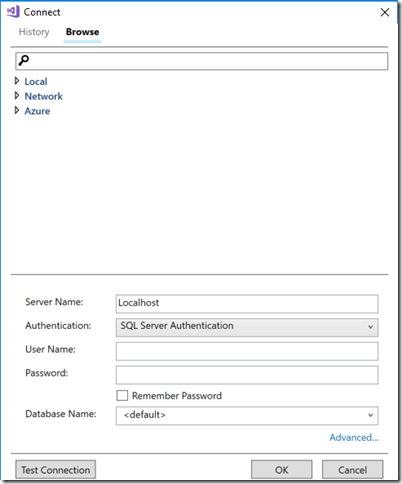Select the Azure tree item label
Viewport: 402px width, 484px height.
click(x=37, y=111)
